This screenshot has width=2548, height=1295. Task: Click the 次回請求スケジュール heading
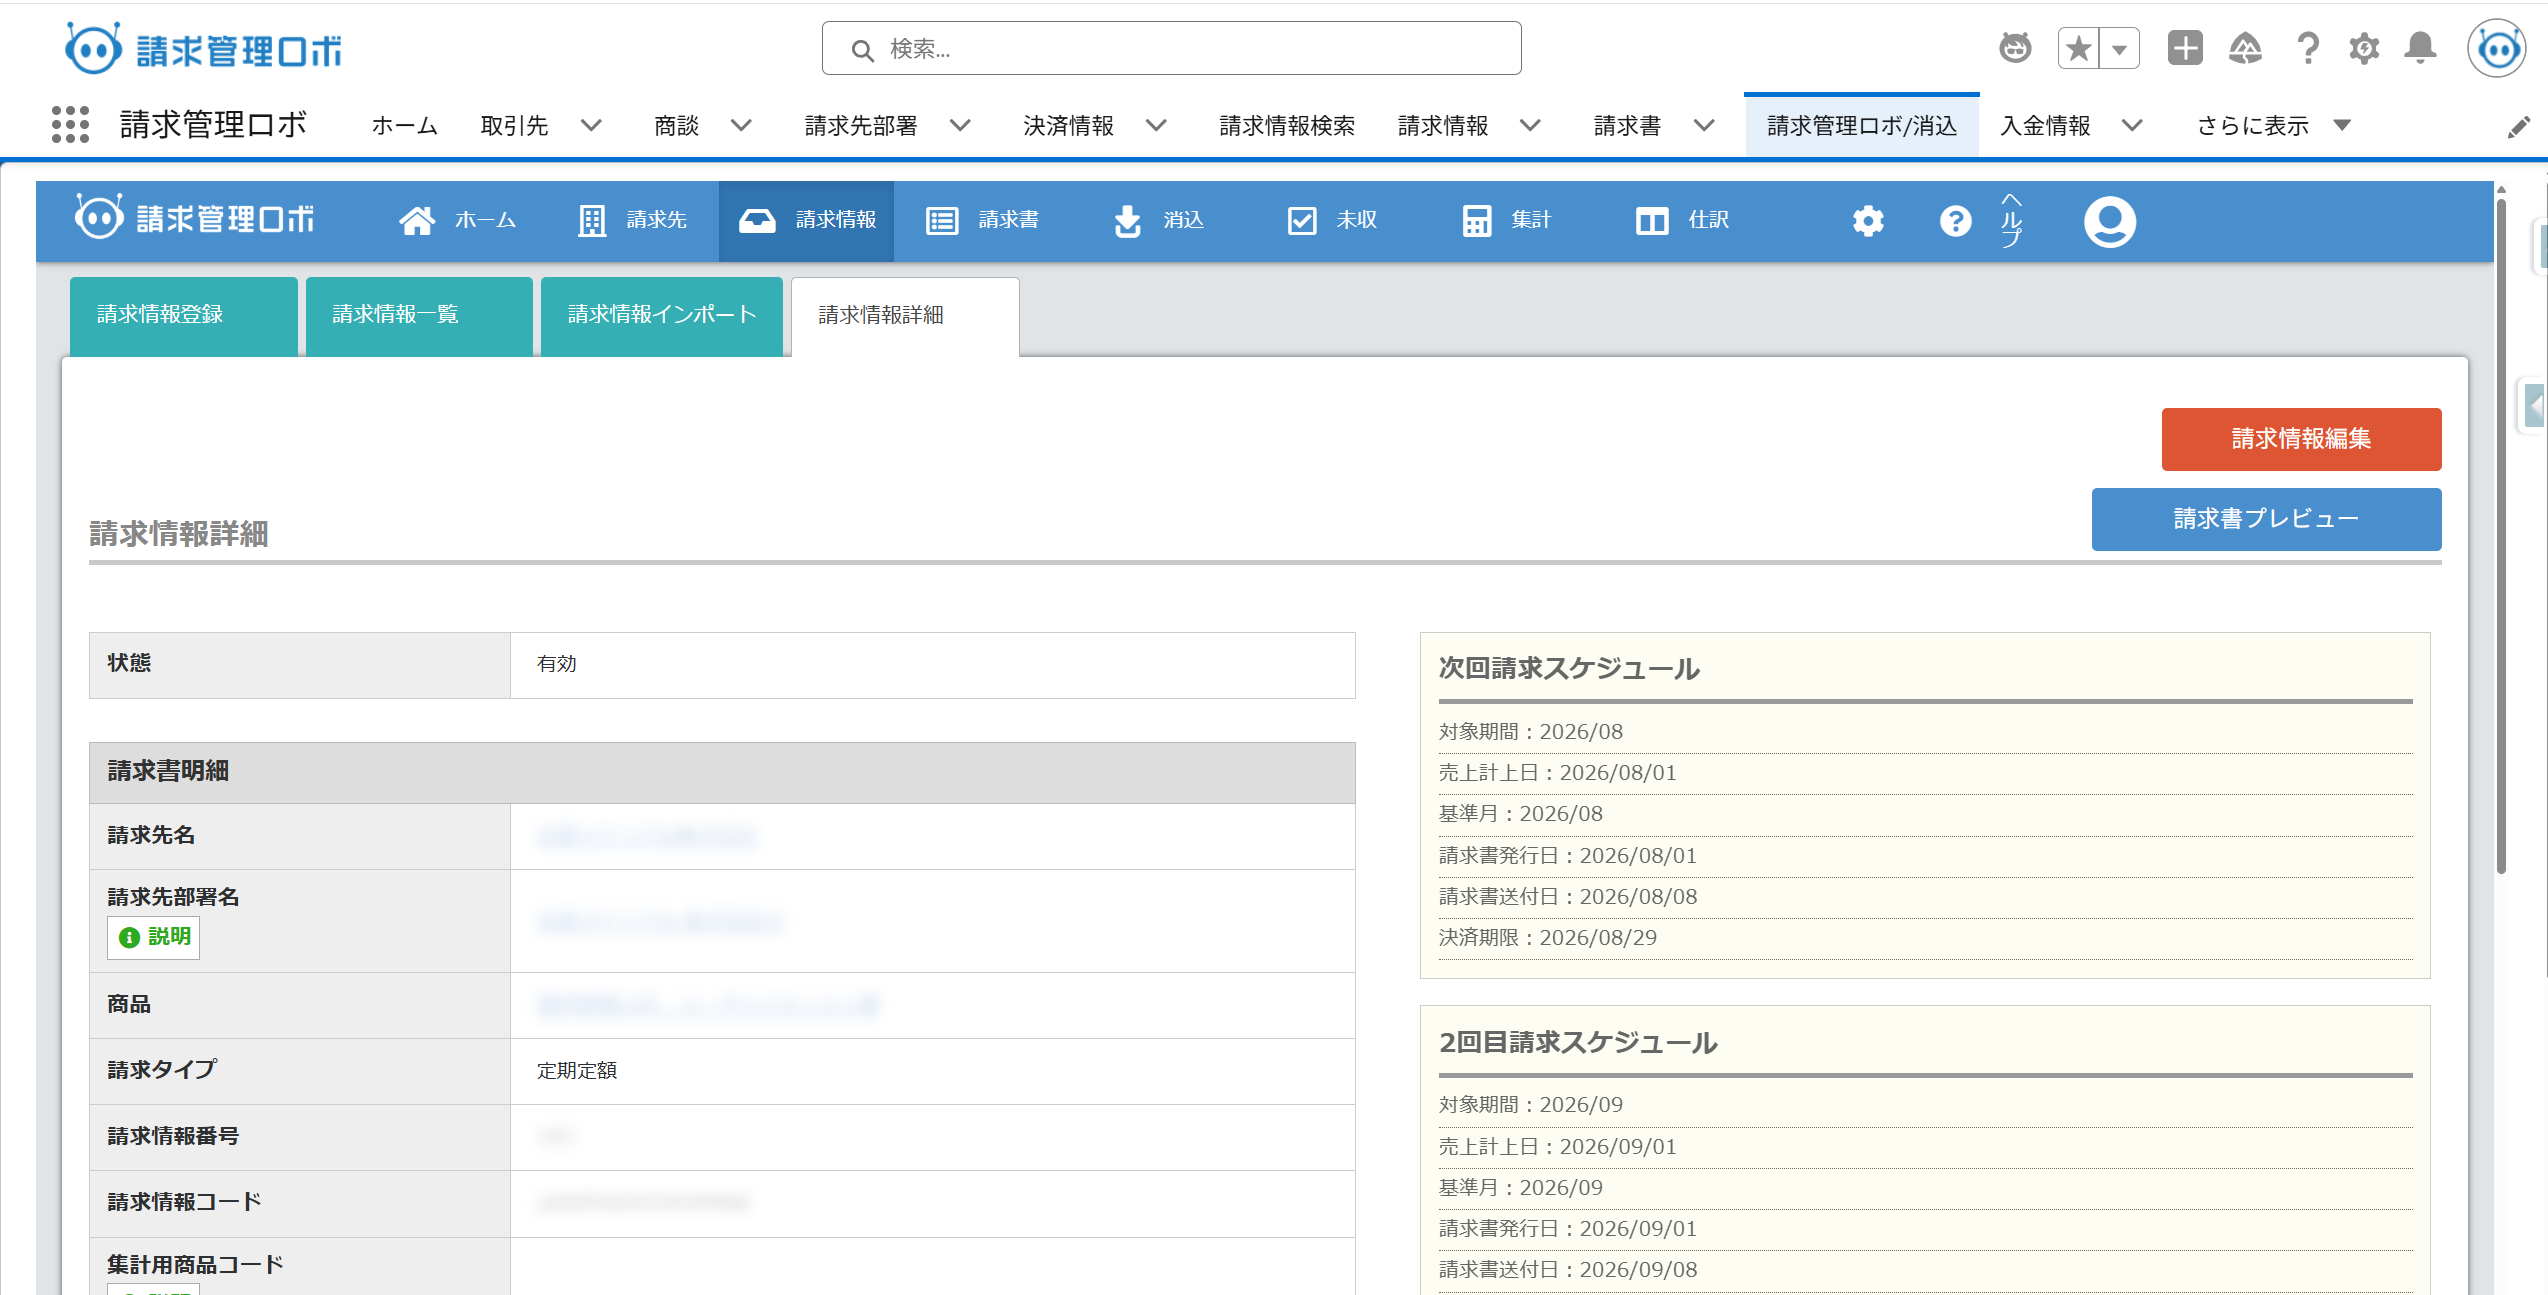1569,668
